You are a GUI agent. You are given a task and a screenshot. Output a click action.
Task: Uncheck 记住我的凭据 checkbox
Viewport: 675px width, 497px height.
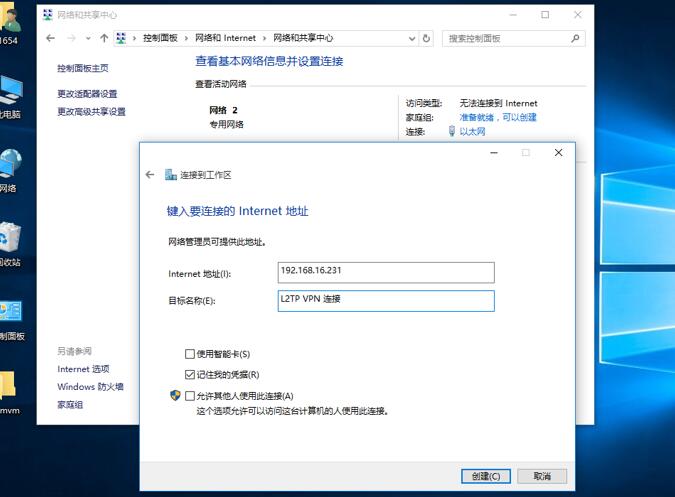pyautogui.click(x=190, y=375)
